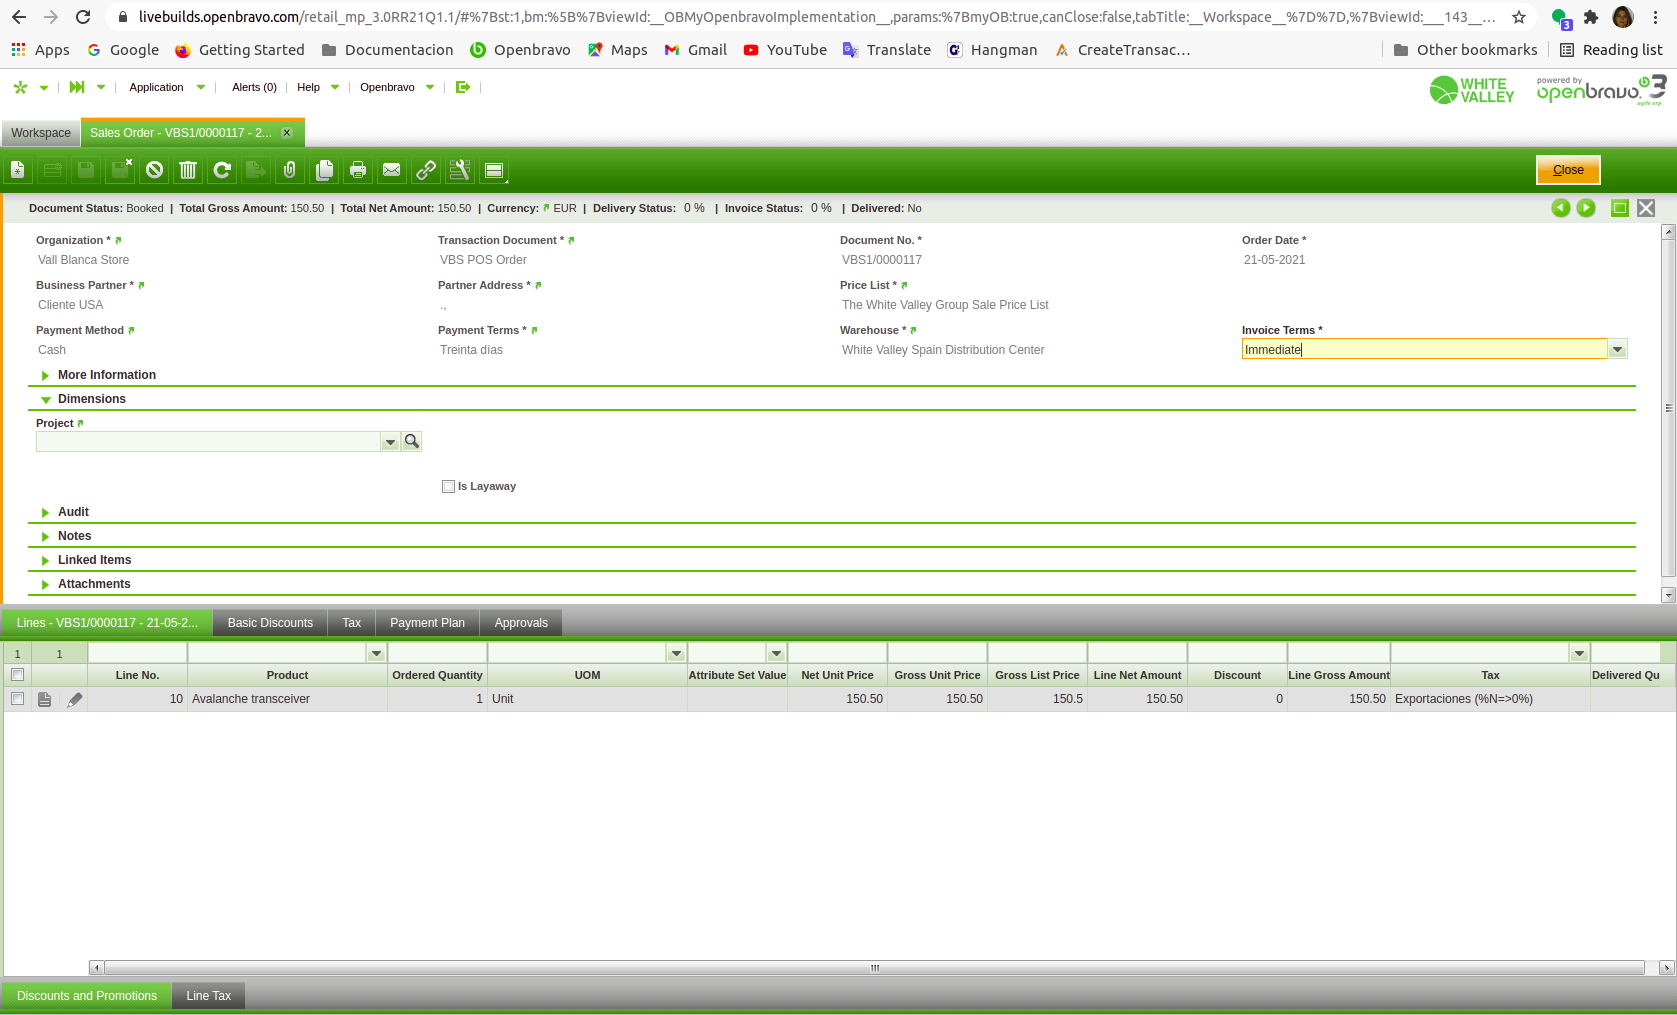Image resolution: width=1677 pixels, height=1015 pixels.
Task: Close the form view with X
Action: click(x=1646, y=208)
